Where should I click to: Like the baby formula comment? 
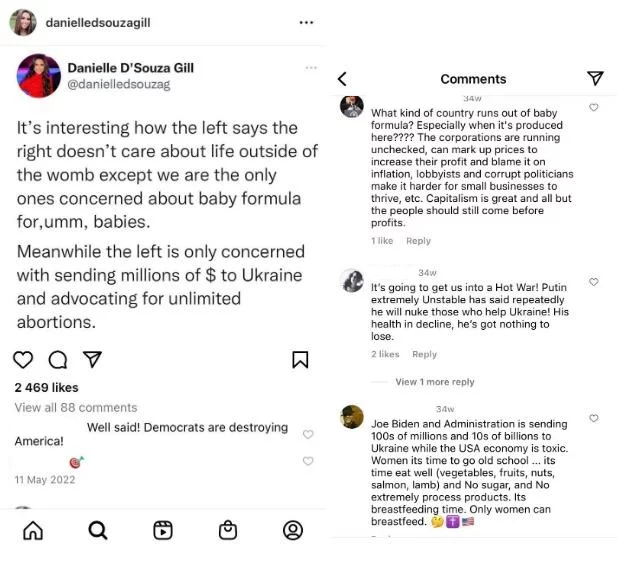coord(593,107)
